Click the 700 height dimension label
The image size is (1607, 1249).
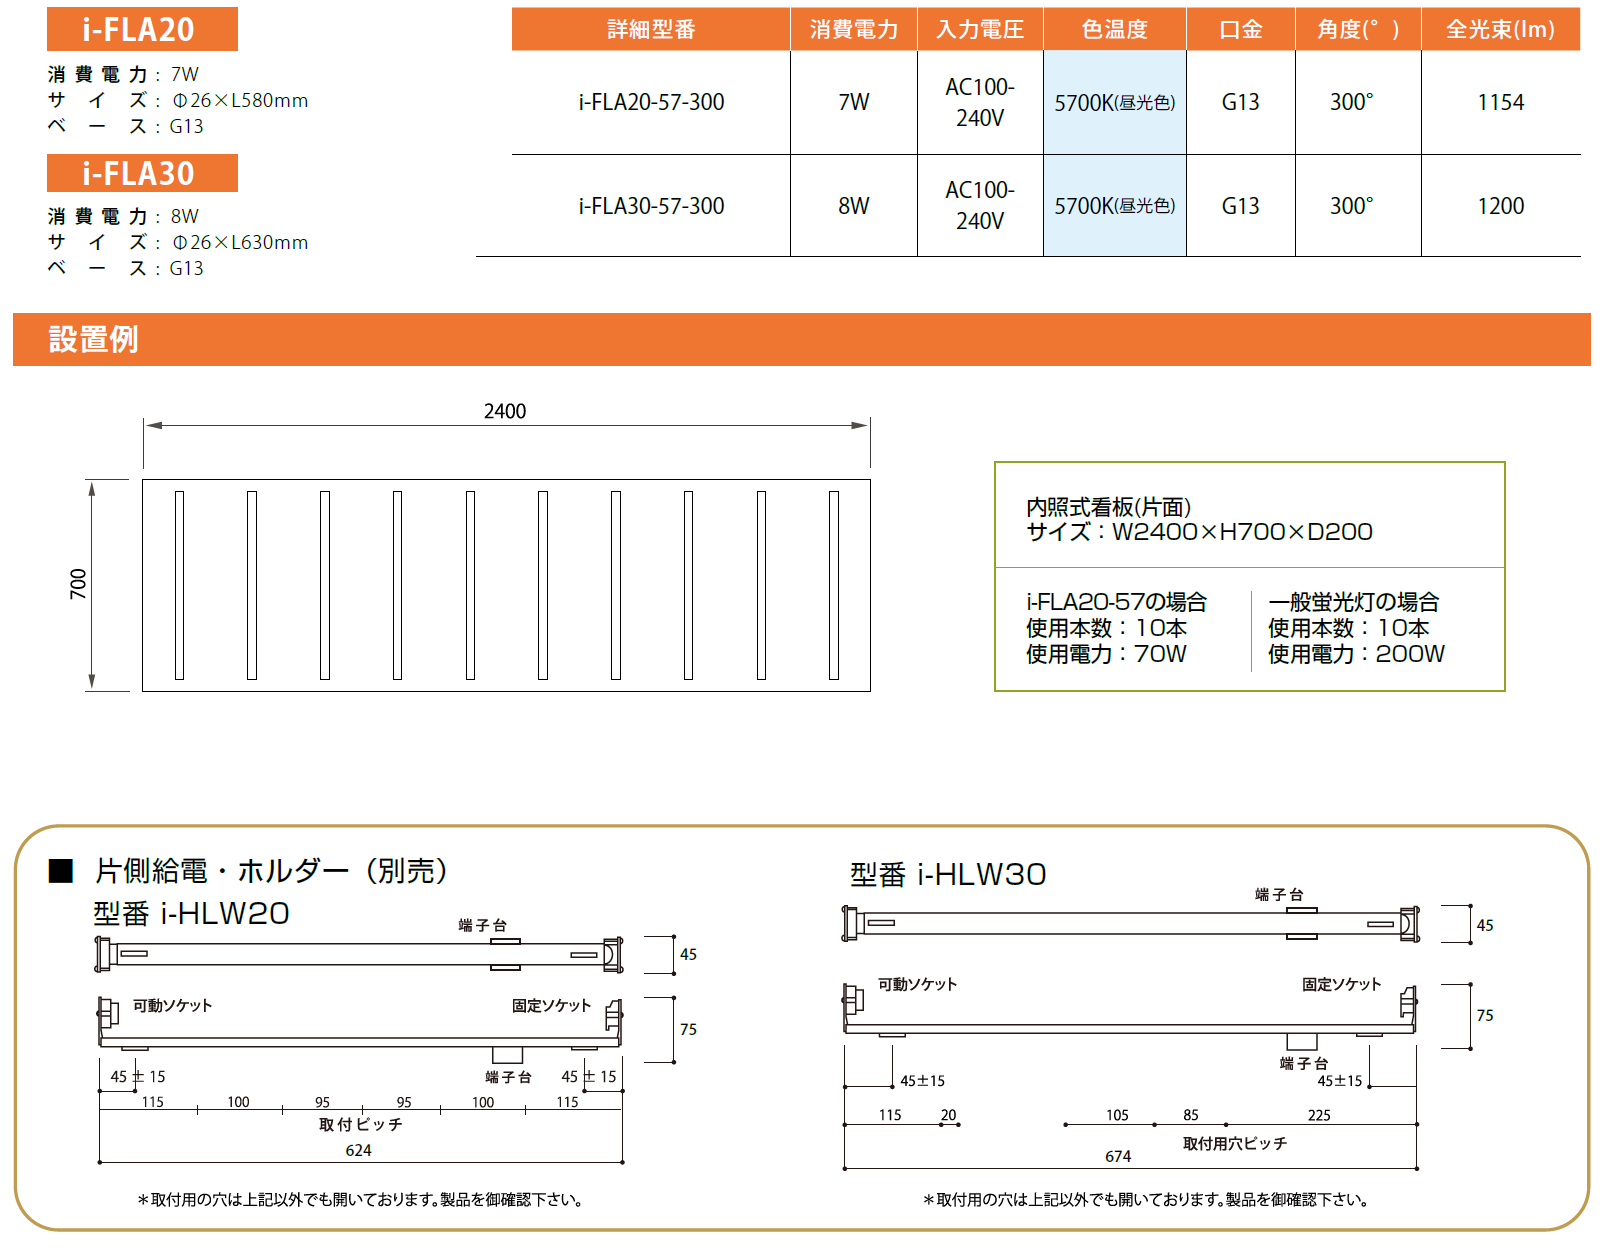point(78,584)
